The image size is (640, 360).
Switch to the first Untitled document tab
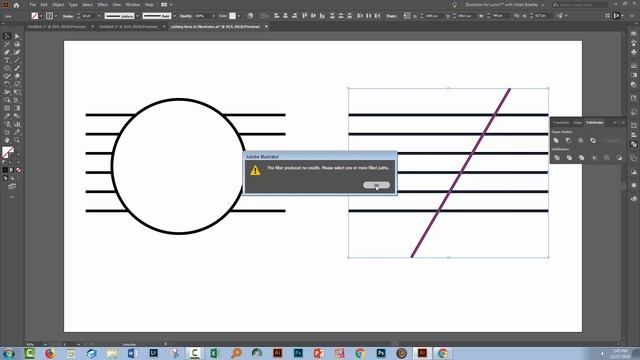pos(57,27)
